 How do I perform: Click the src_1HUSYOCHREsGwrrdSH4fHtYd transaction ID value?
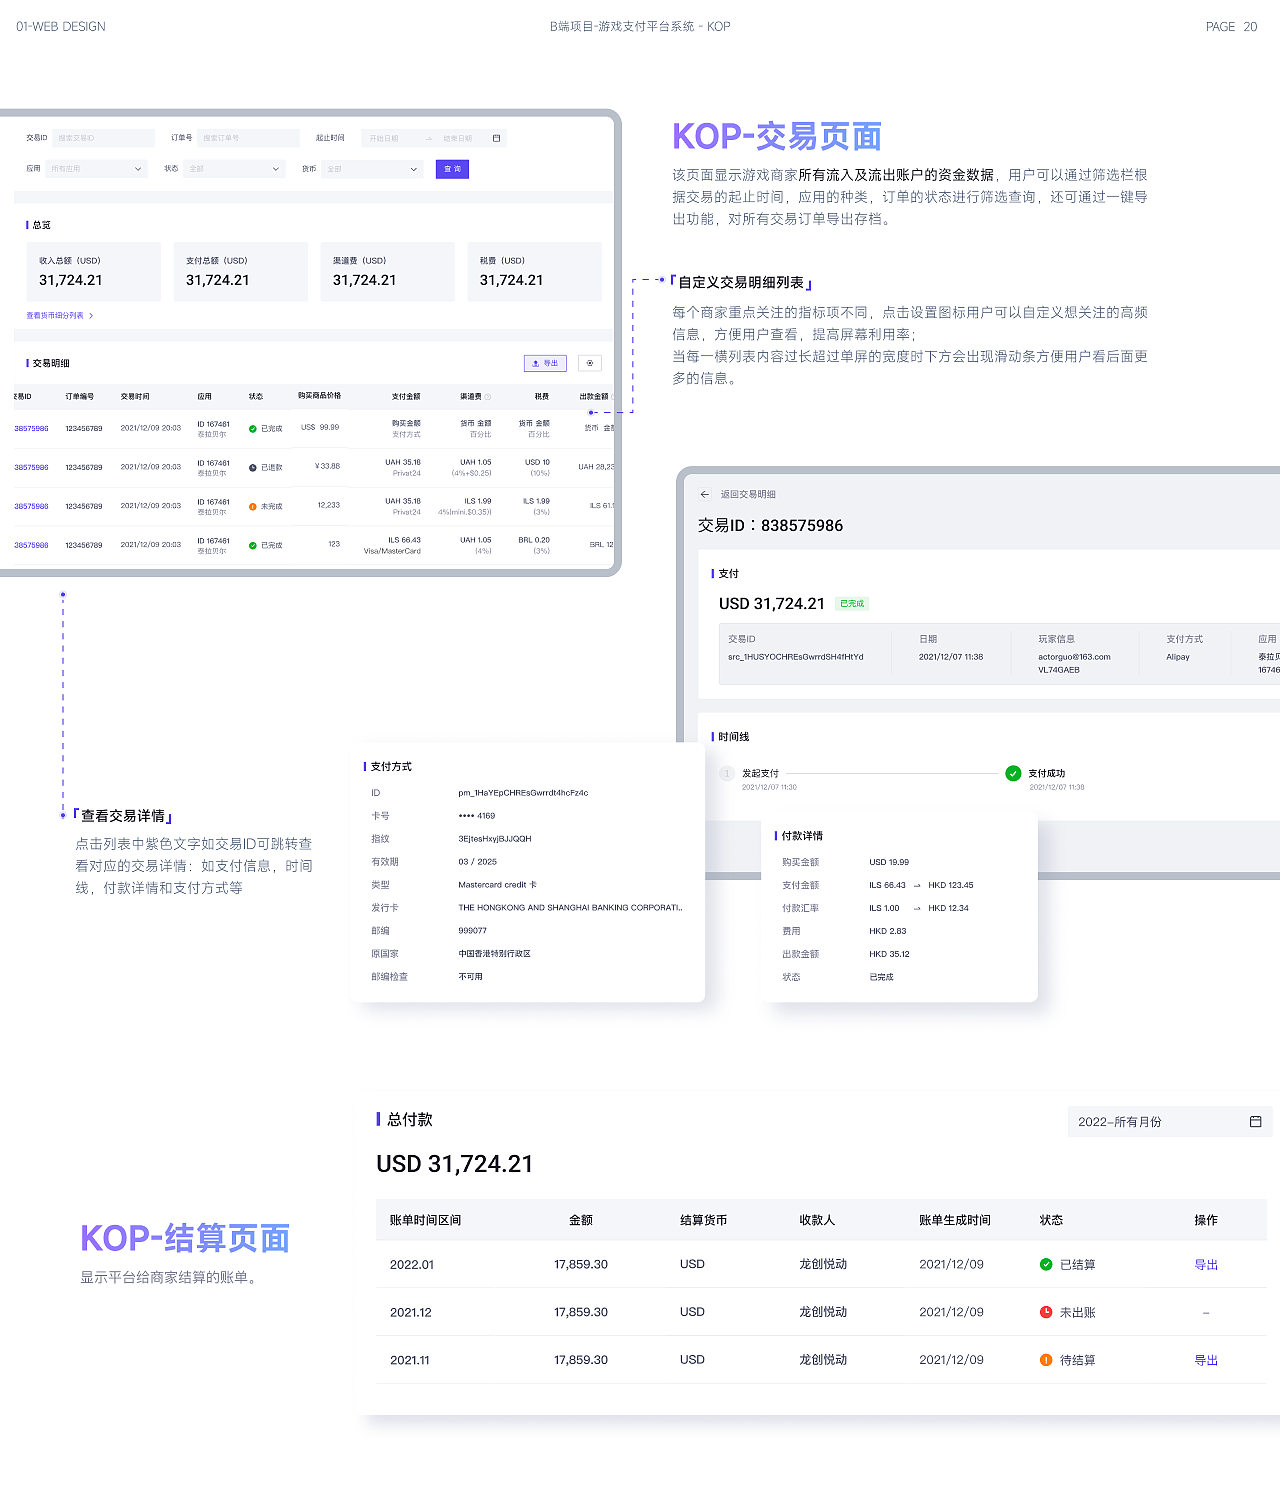click(796, 657)
